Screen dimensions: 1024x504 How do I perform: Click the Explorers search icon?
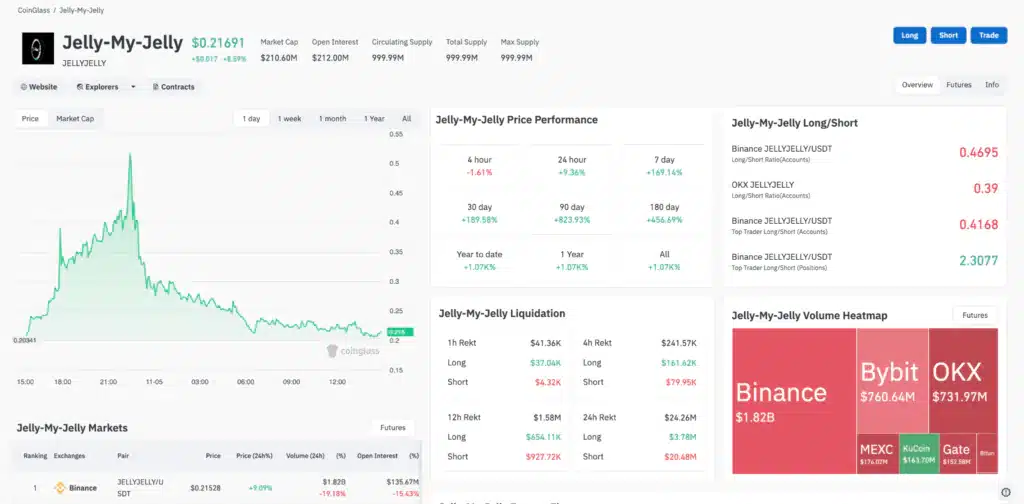tap(78, 87)
